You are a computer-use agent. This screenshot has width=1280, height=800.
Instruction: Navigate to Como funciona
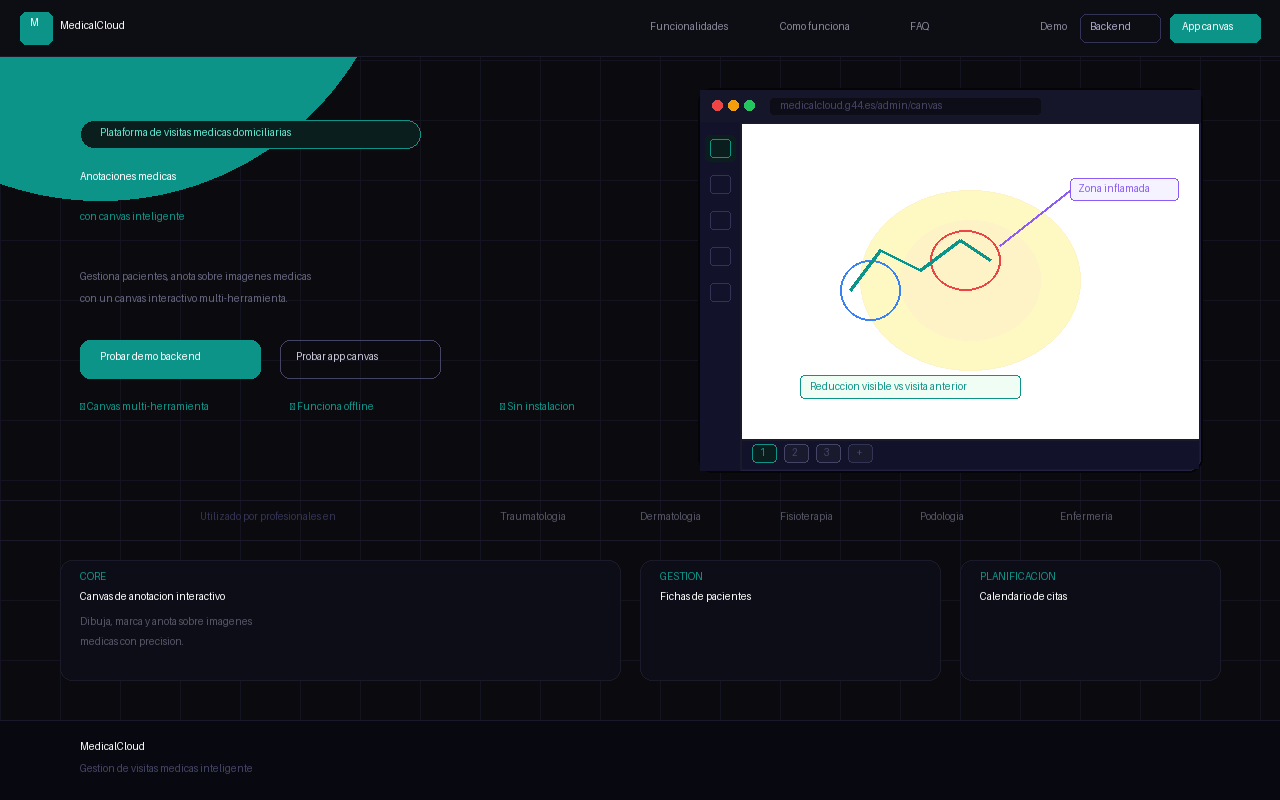[x=814, y=27]
